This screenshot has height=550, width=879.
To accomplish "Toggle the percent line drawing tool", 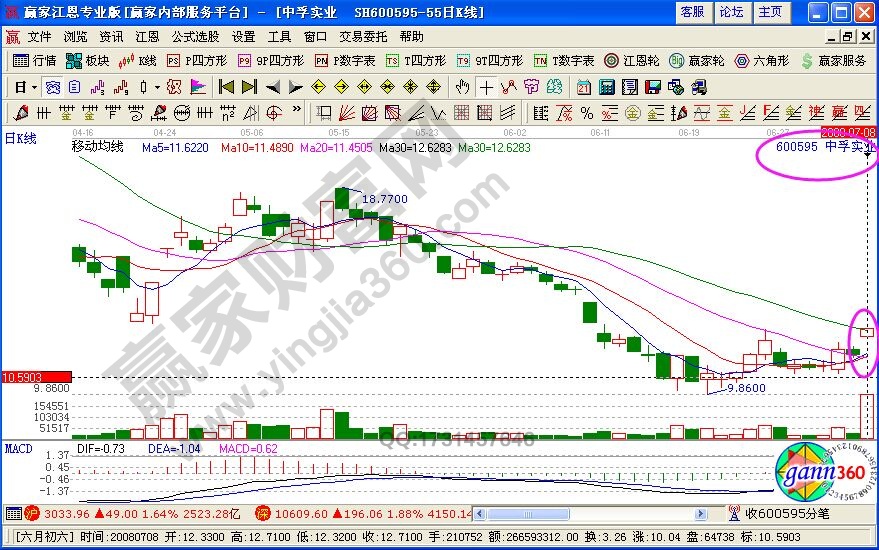I will (x=585, y=112).
